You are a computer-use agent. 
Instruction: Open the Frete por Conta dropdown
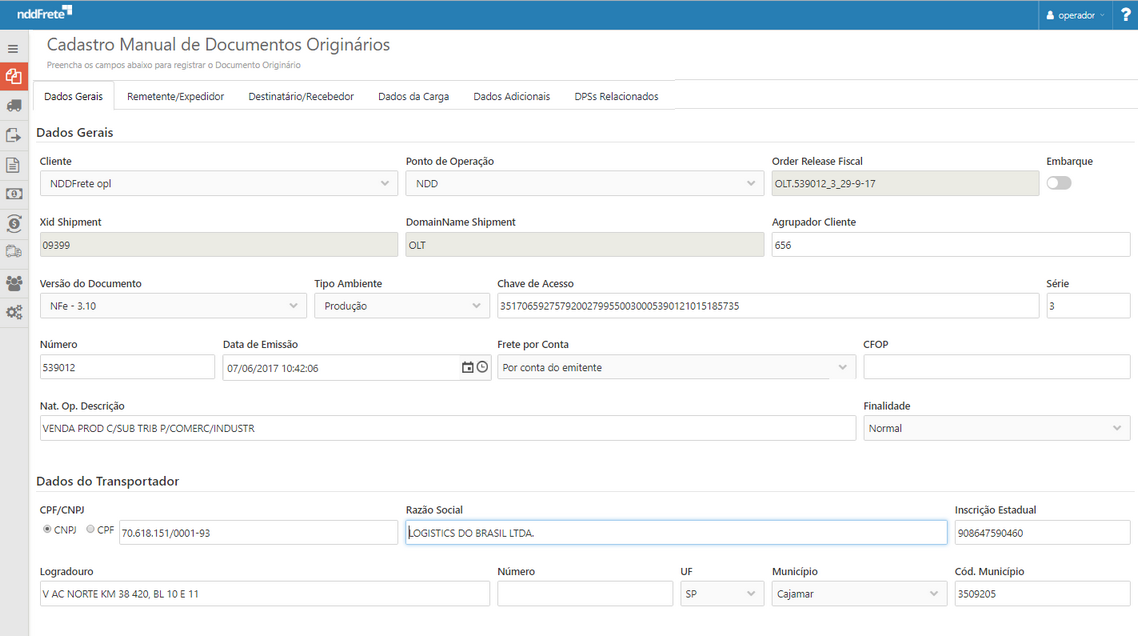click(x=676, y=368)
